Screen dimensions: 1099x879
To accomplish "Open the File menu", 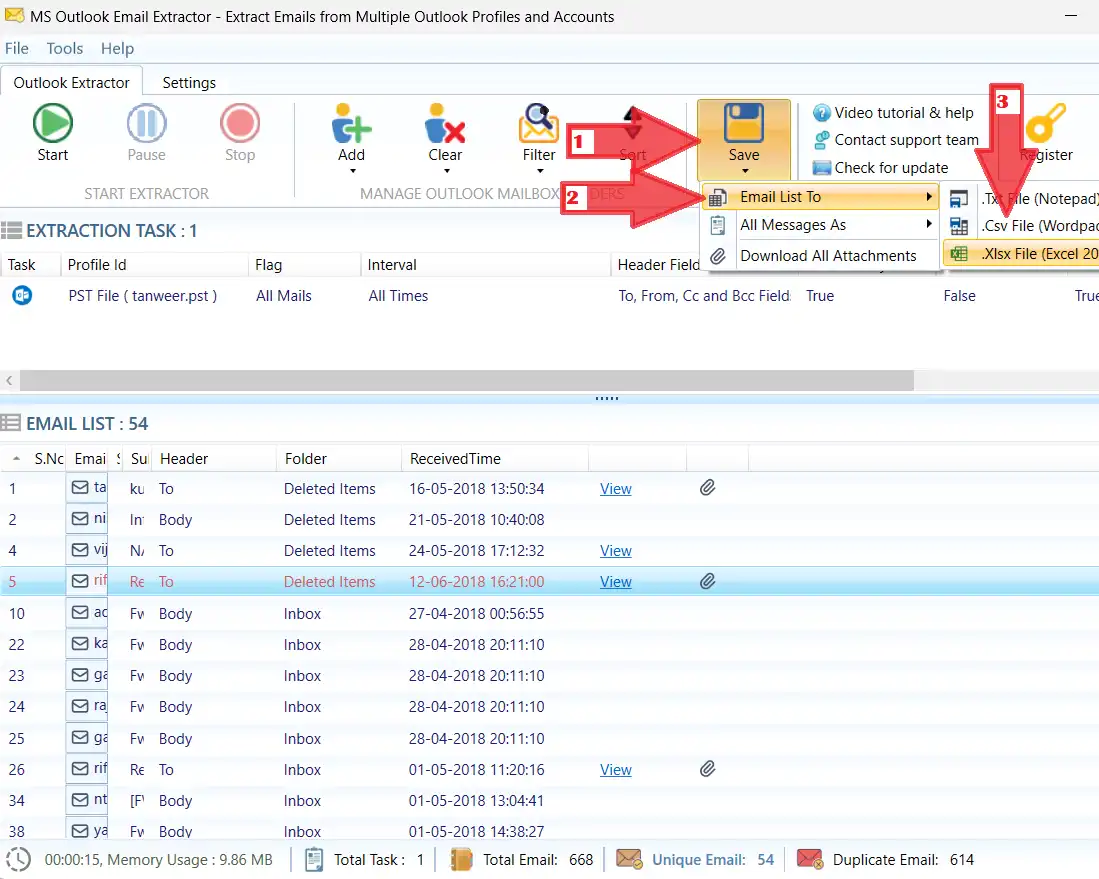I will [17, 48].
